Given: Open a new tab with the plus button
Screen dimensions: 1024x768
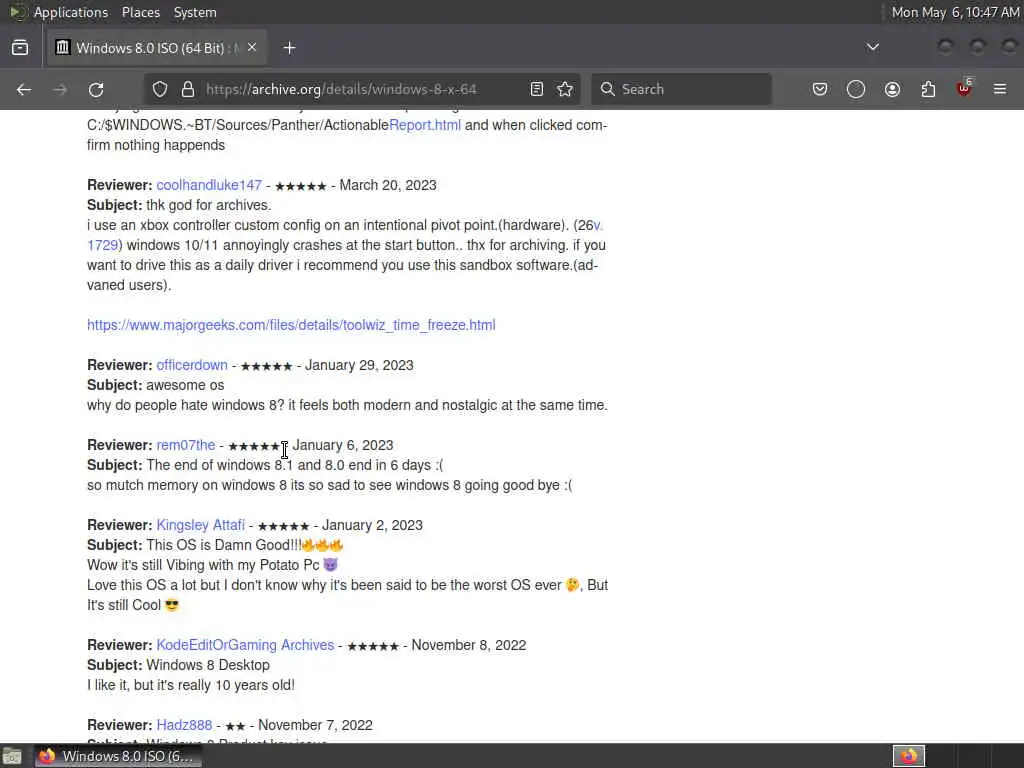Looking at the screenshot, I should (289, 48).
